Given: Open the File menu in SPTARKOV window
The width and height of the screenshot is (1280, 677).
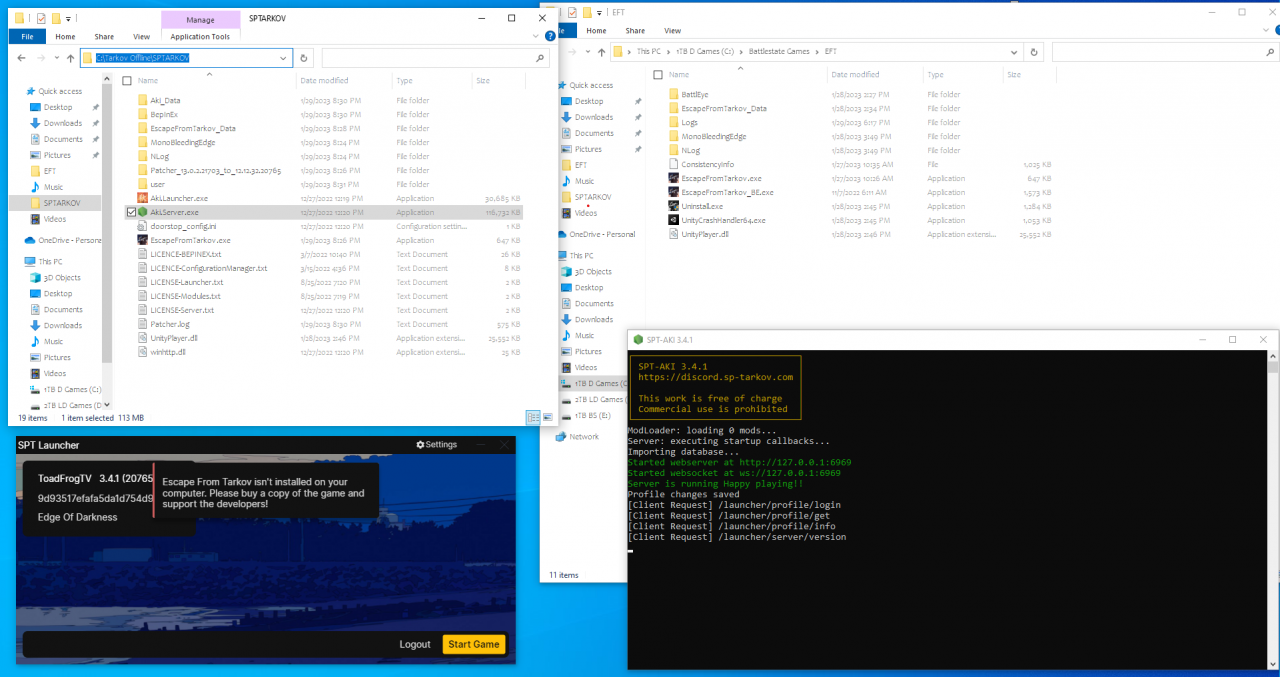Looking at the screenshot, I should (27, 36).
